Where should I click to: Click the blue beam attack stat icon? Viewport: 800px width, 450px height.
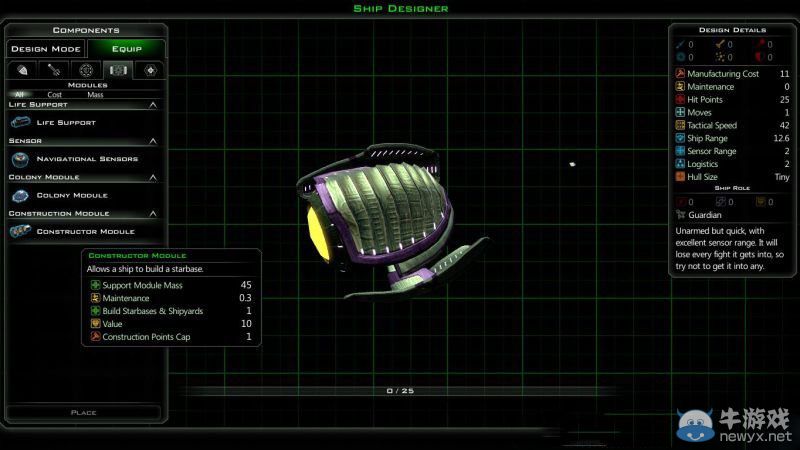pyautogui.click(x=680, y=44)
